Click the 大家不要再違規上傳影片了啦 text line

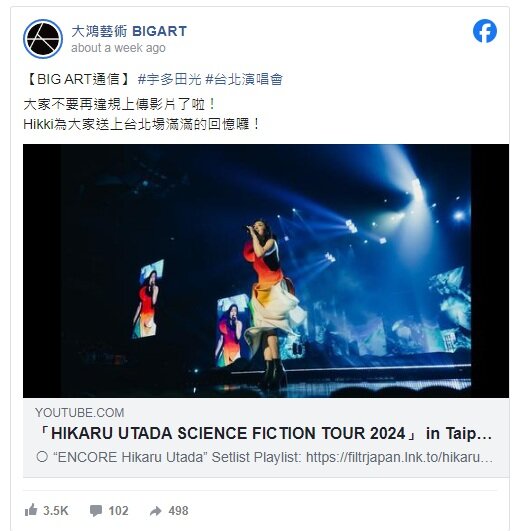(x=119, y=104)
